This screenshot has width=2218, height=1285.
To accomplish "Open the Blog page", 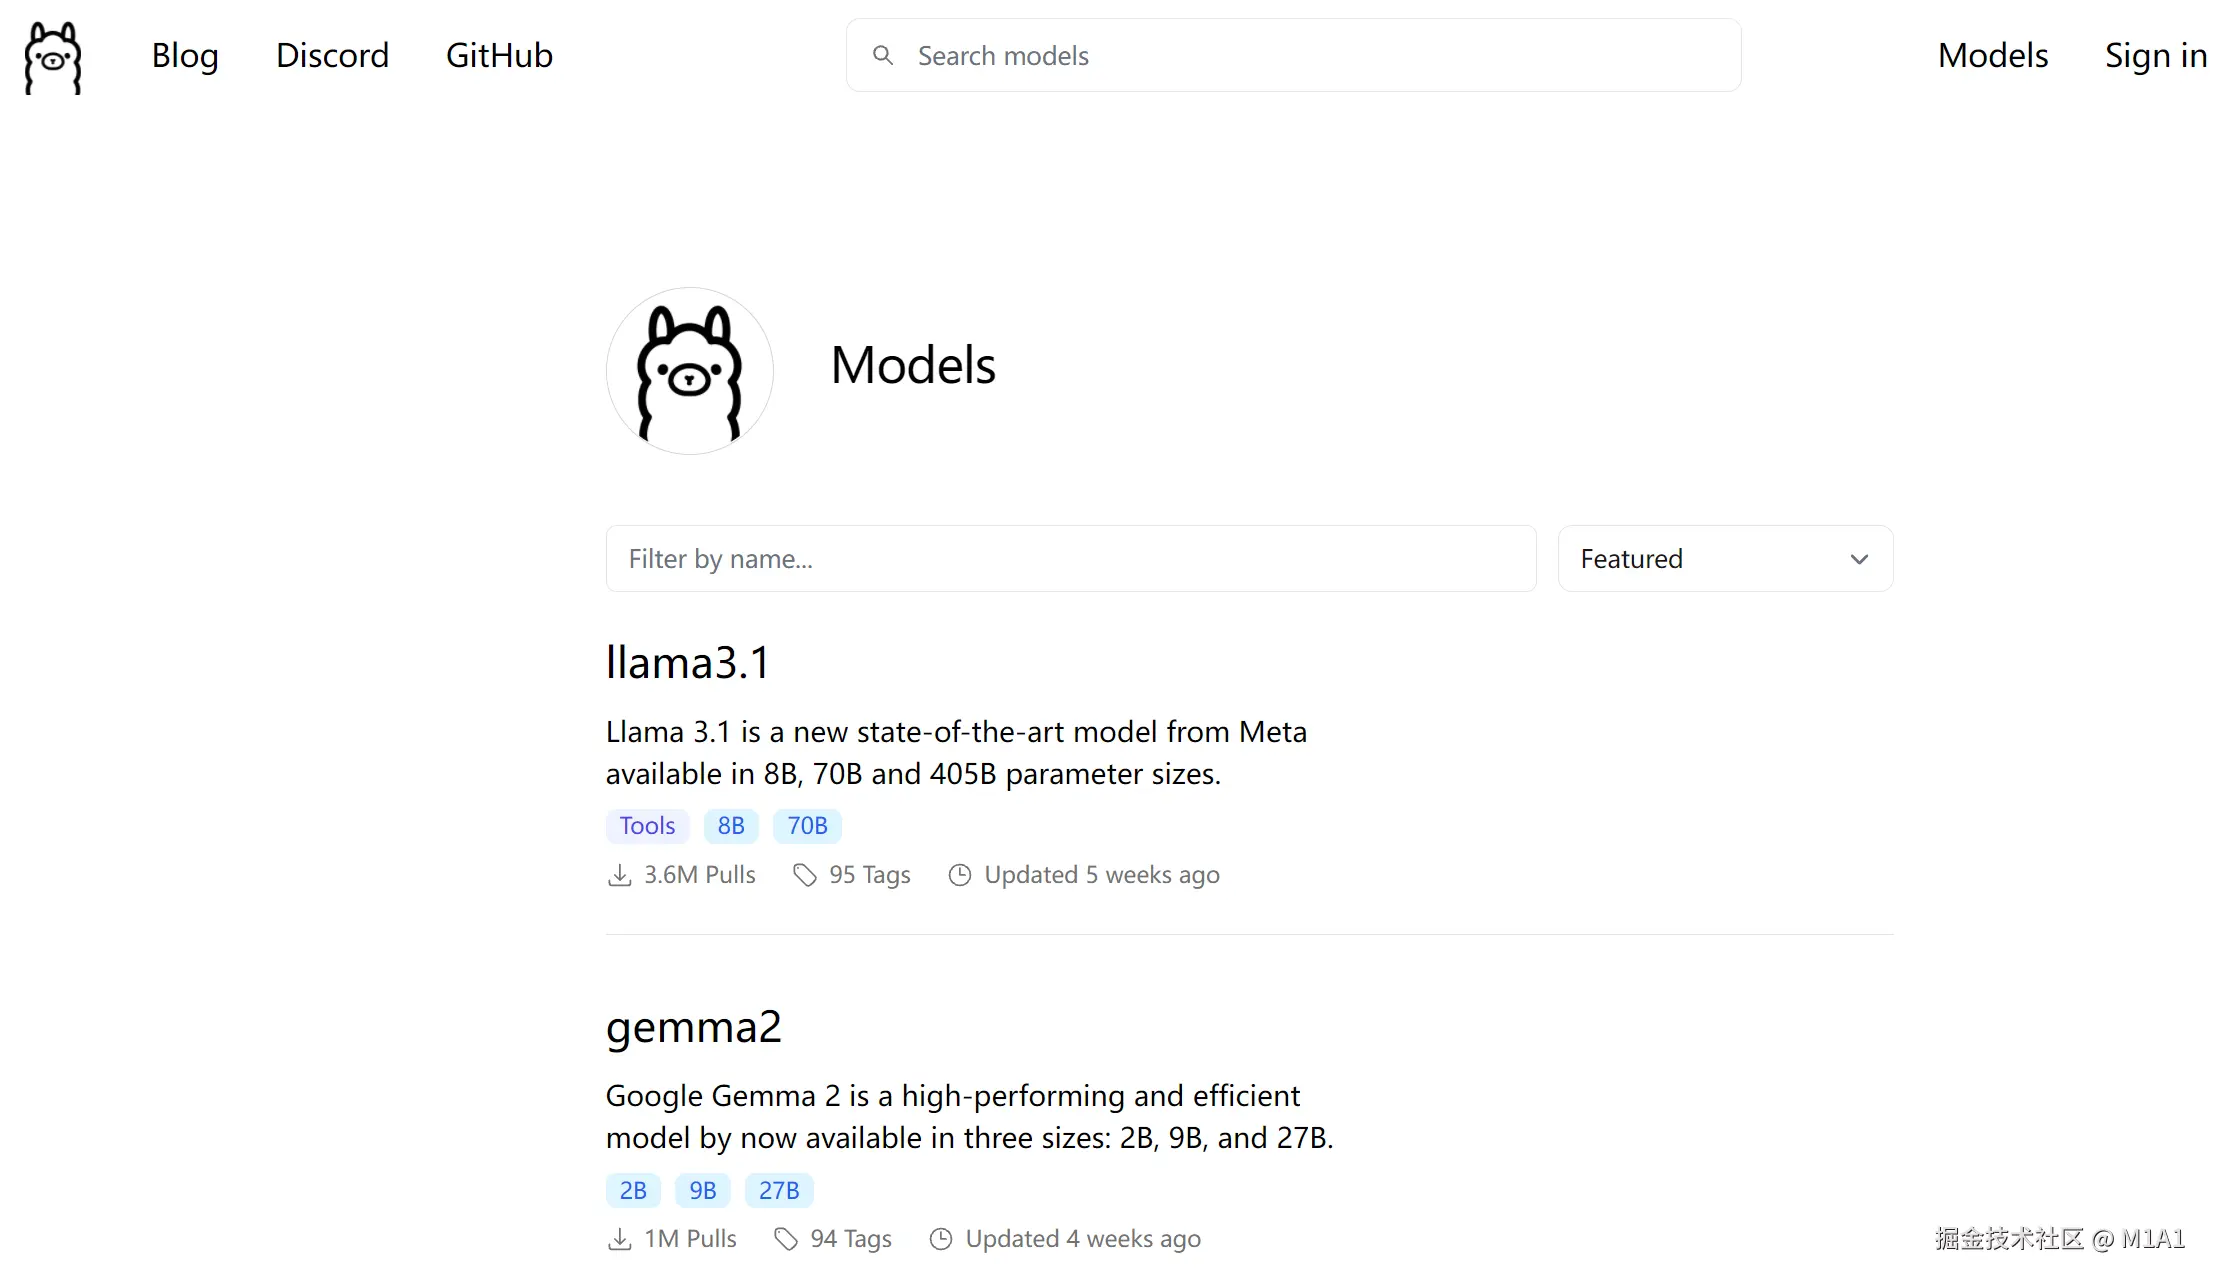I will pos(185,55).
